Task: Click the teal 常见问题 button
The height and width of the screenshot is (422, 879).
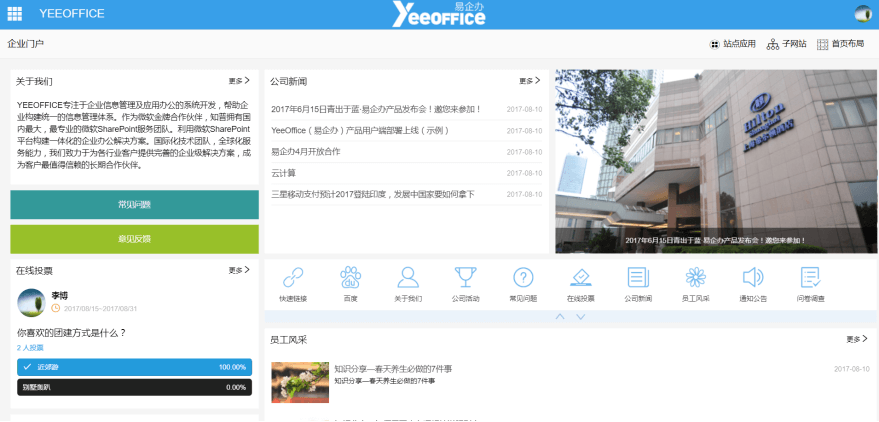Action: click(135, 205)
